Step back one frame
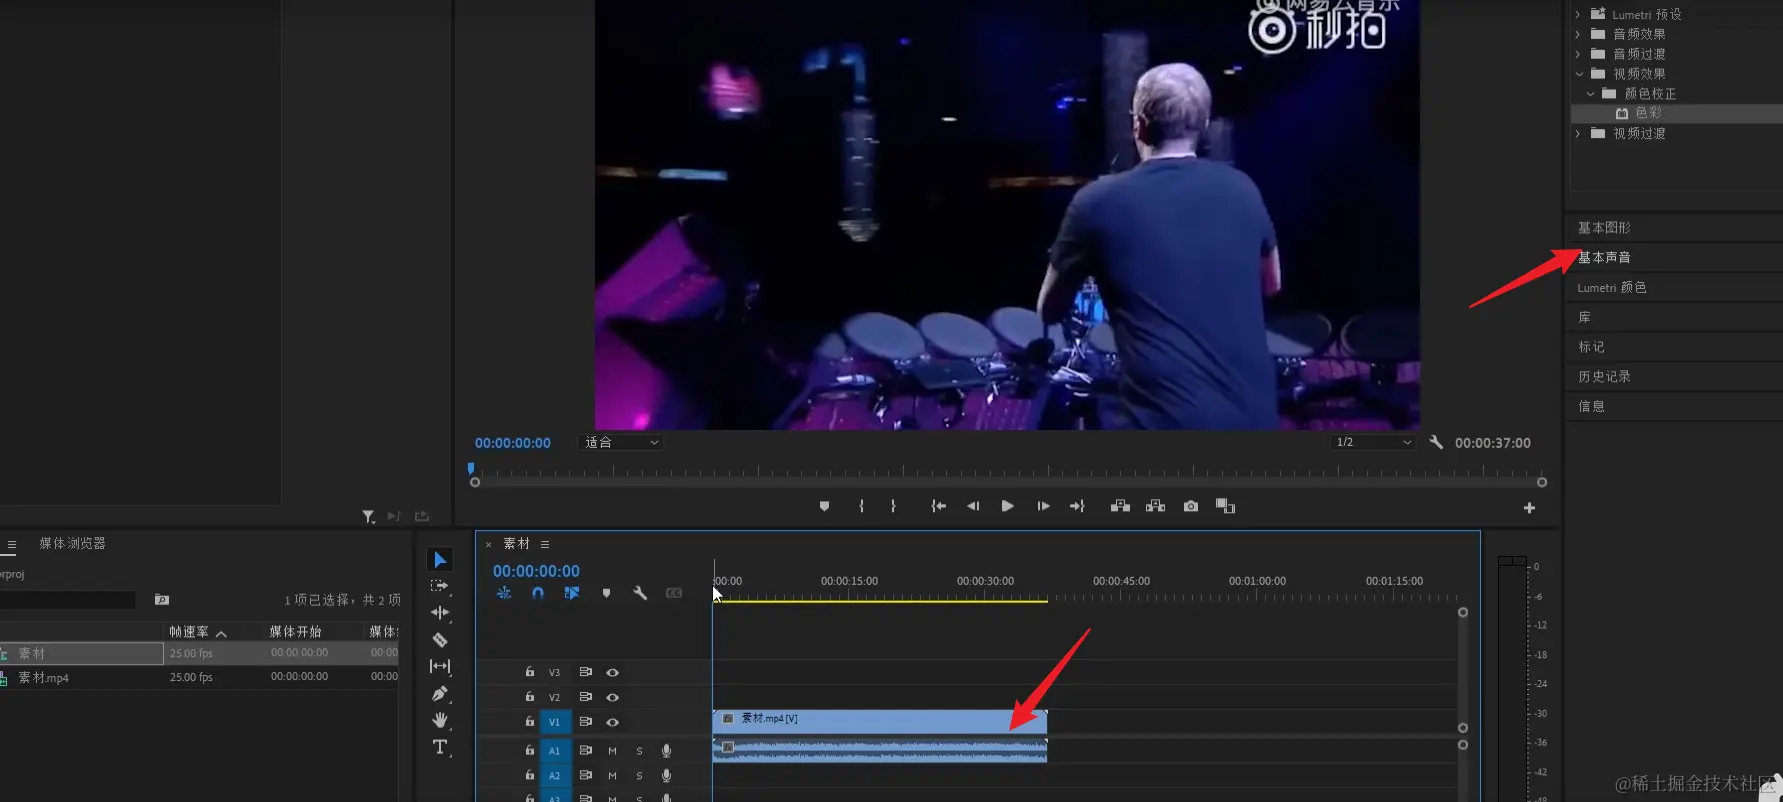 (972, 506)
